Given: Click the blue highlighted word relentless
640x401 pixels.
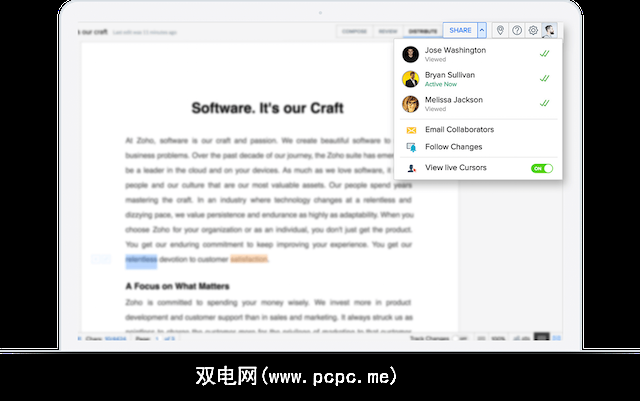Looking at the screenshot, I should pyautogui.click(x=141, y=260).
